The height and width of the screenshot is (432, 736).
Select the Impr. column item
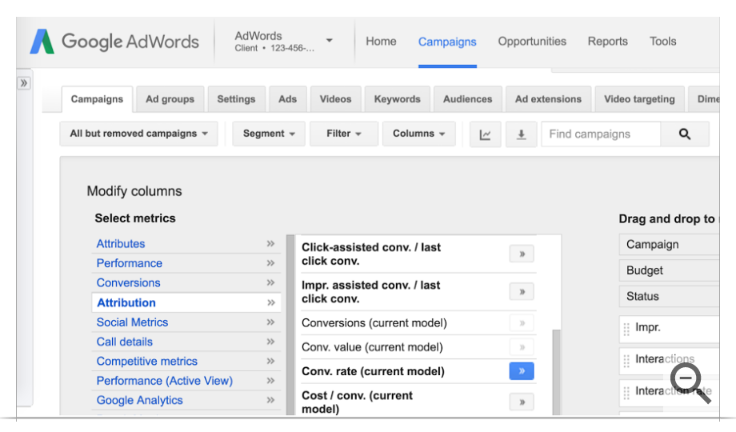pyautogui.click(x=670, y=329)
